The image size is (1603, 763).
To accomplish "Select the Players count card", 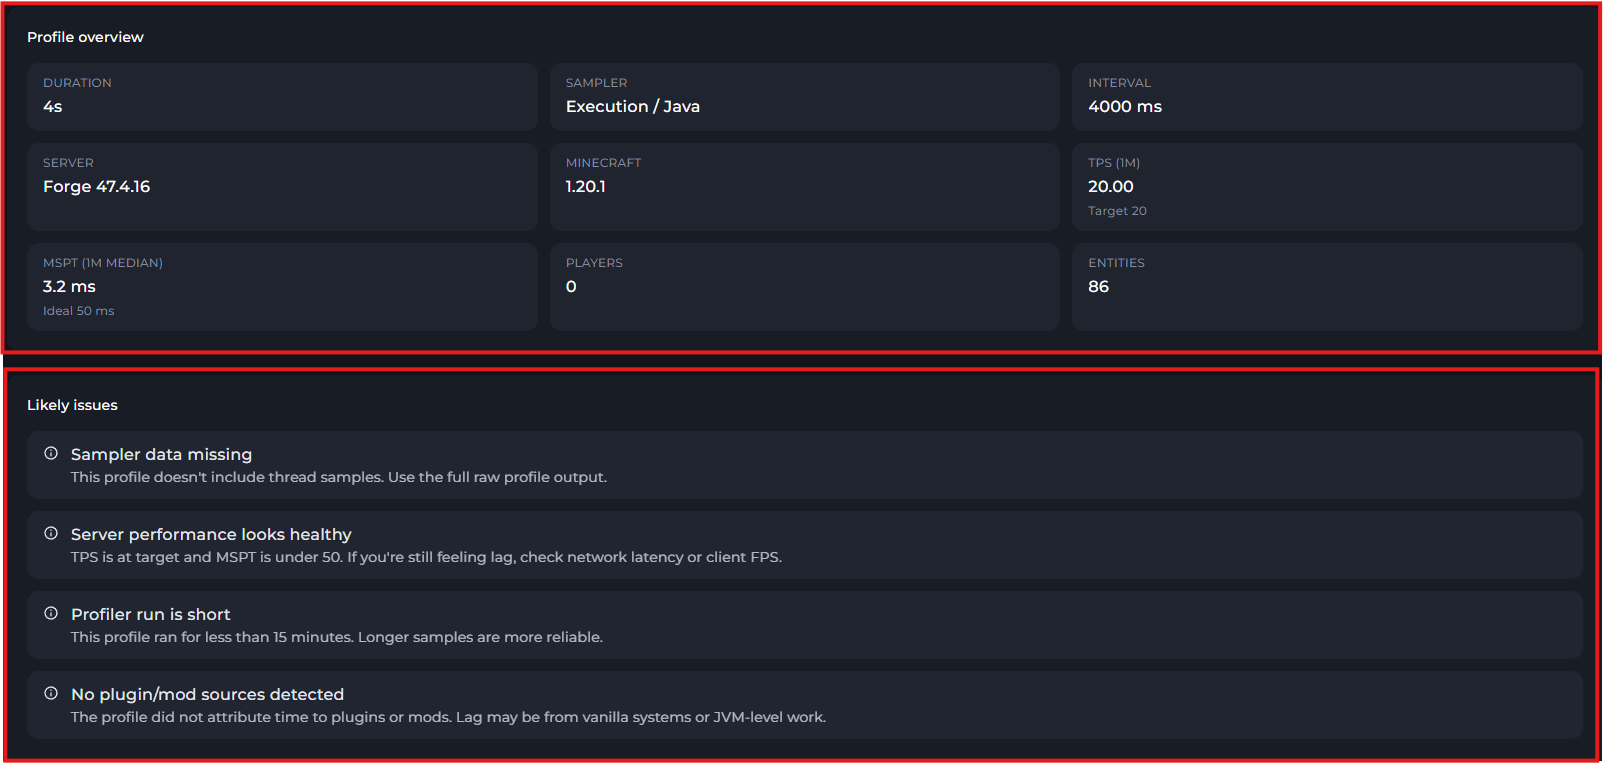I will point(804,286).
